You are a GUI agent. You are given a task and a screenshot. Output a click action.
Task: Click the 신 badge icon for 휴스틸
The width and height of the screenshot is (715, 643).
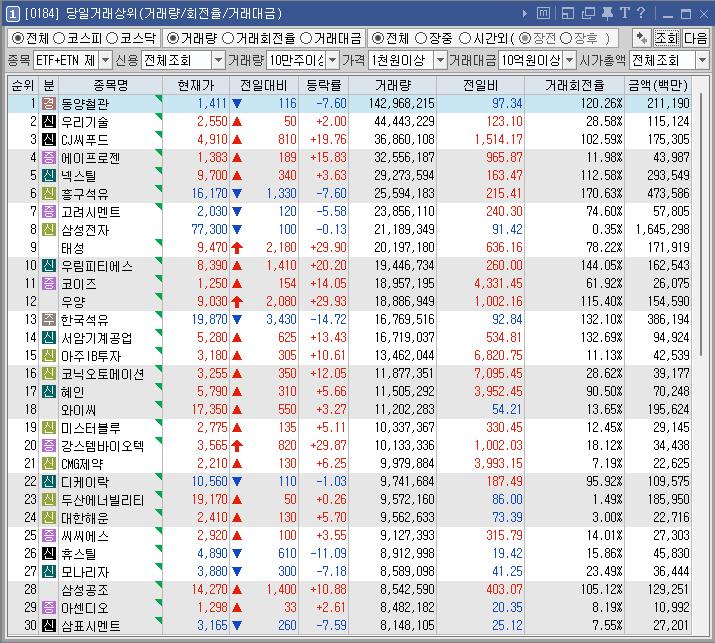point(49,553)
